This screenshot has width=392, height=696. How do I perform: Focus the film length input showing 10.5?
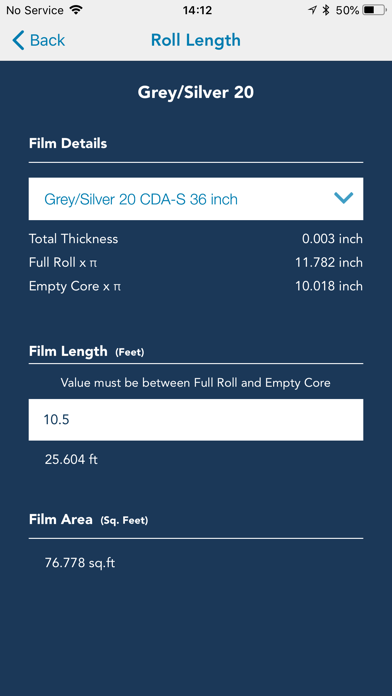point(196,419)
